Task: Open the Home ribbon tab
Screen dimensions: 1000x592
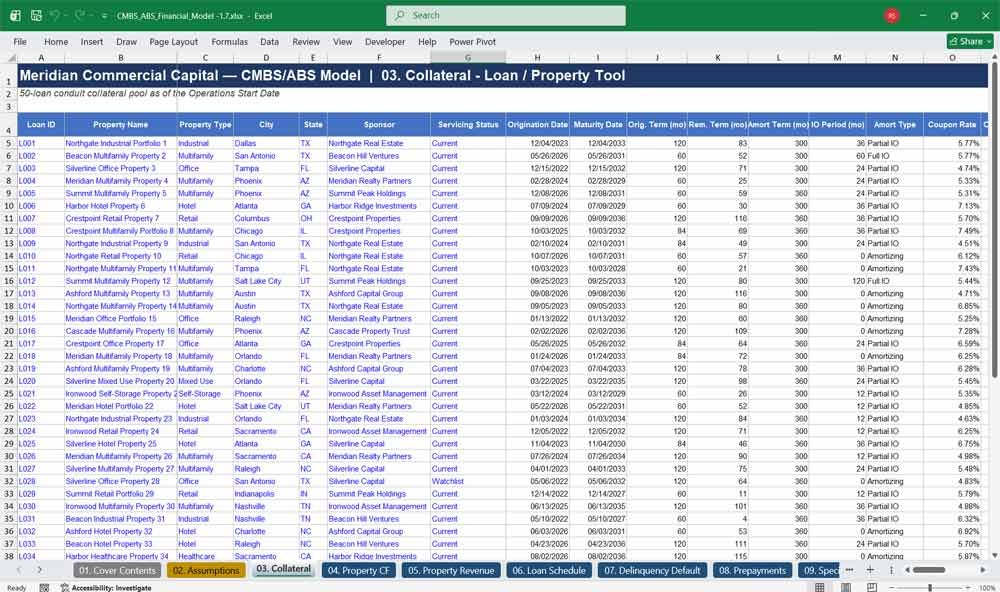Action: (x=56, y=41)
